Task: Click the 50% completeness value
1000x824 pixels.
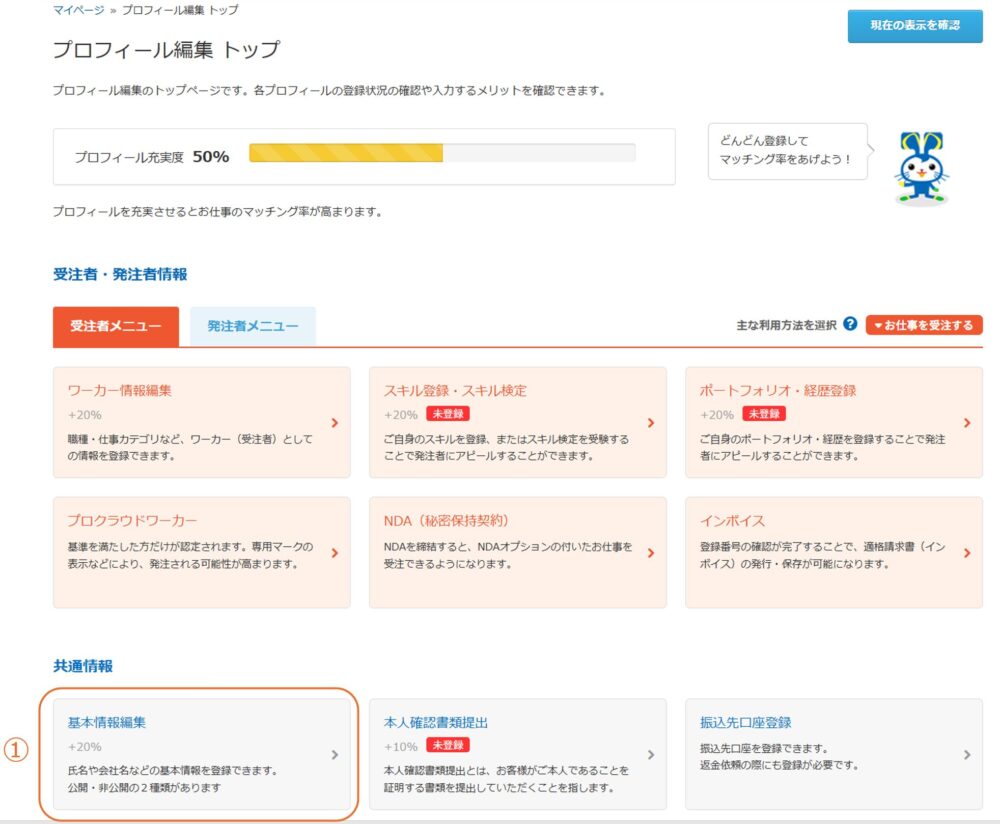Action: pos(211,156)
